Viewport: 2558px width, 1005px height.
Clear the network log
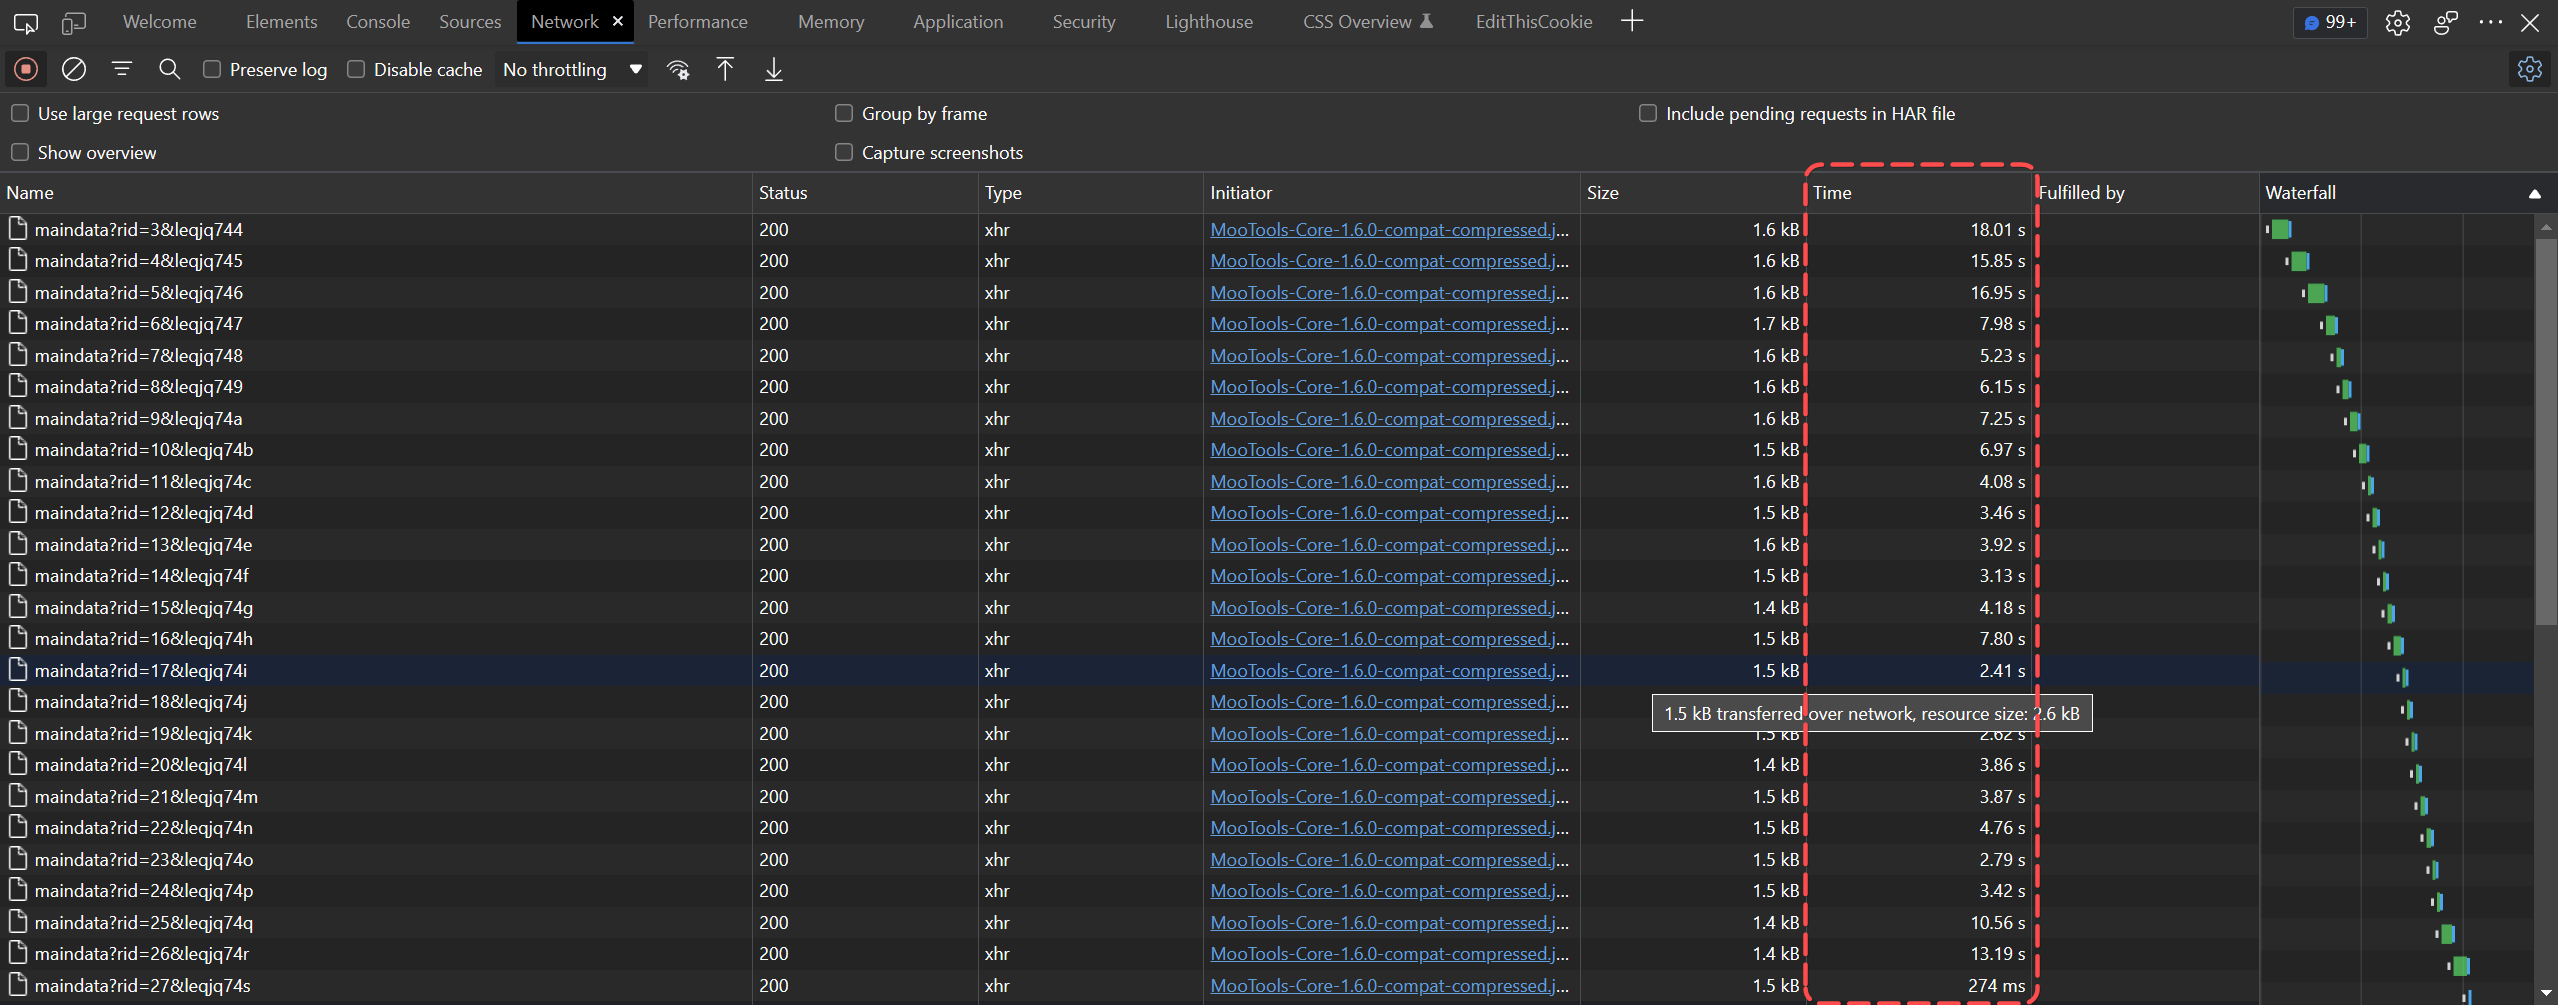pyautogui.click(x=73, y=68)
